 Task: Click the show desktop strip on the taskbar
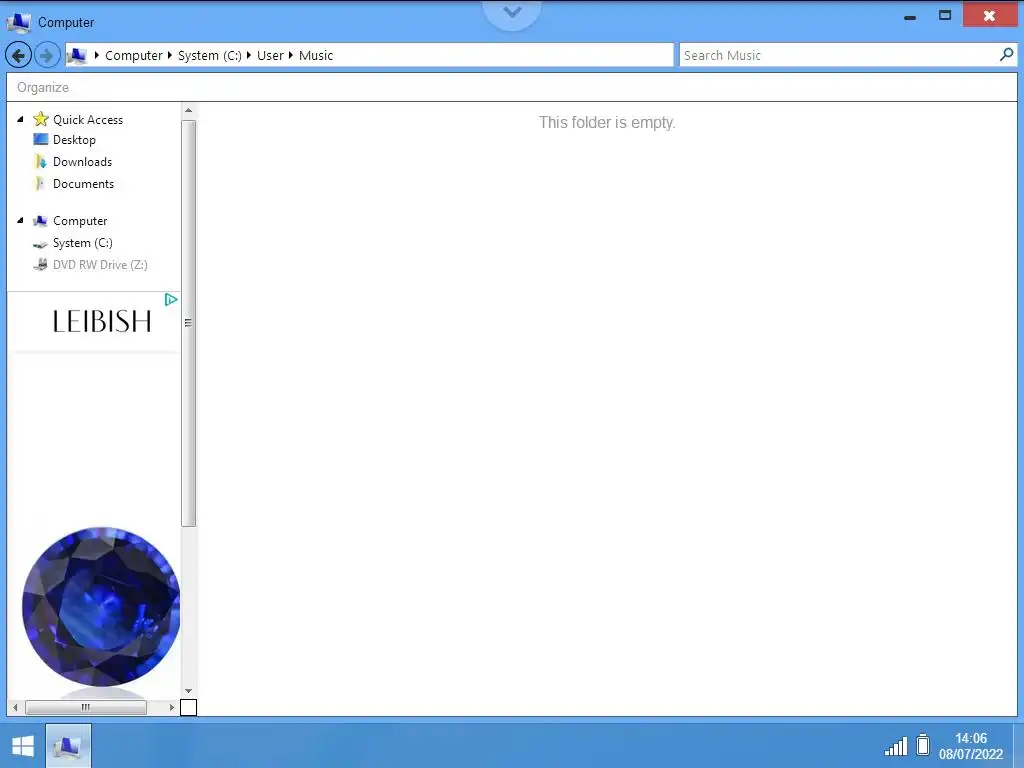tap(1018, 745)
